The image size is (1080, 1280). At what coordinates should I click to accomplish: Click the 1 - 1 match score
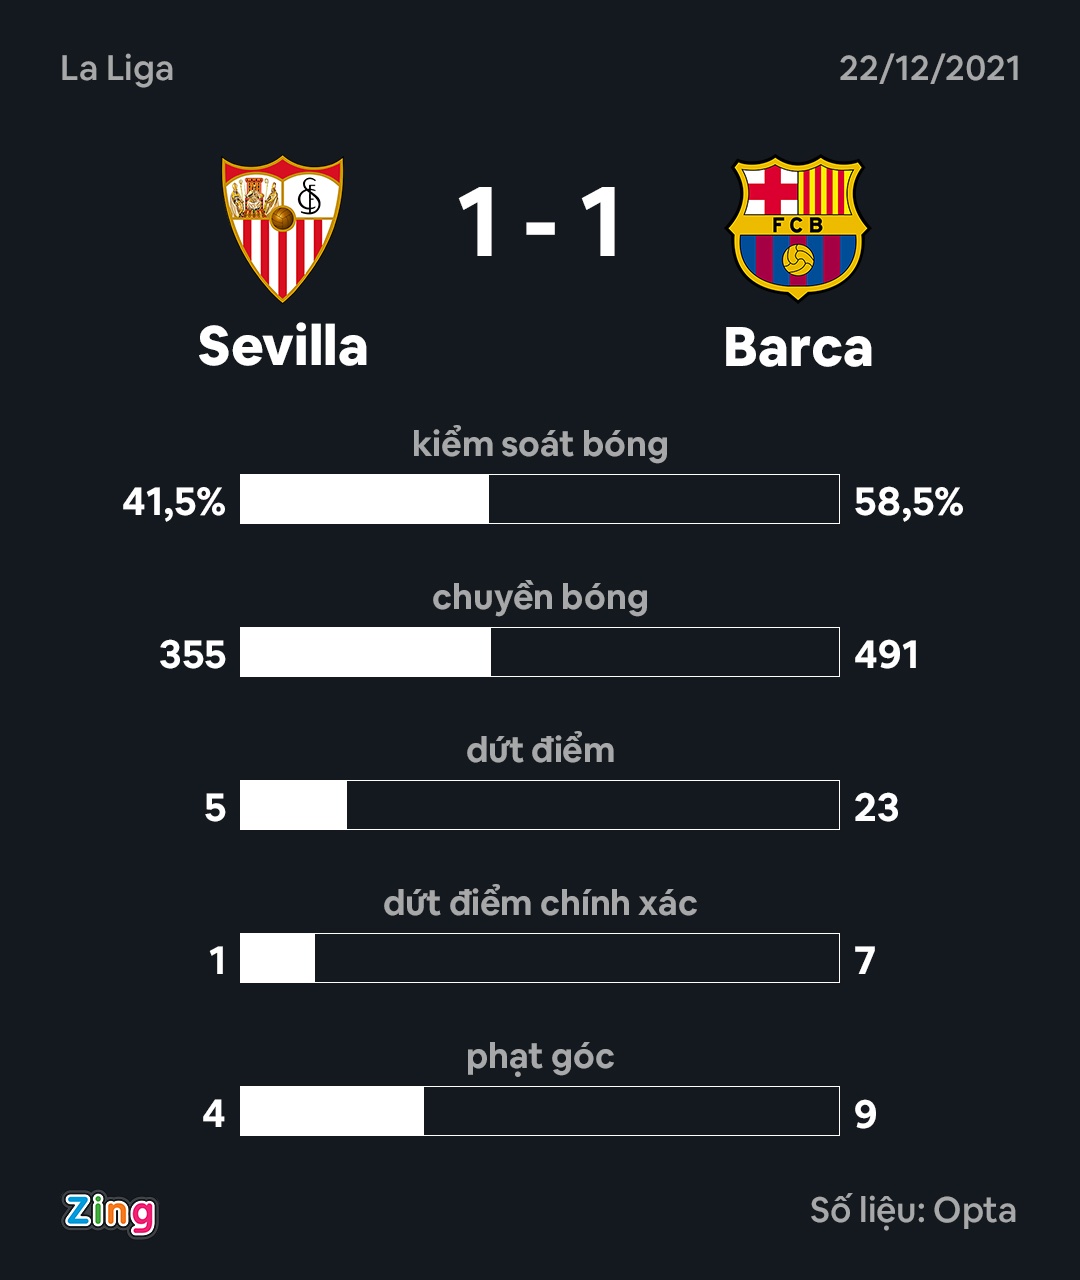coord(540,224)
